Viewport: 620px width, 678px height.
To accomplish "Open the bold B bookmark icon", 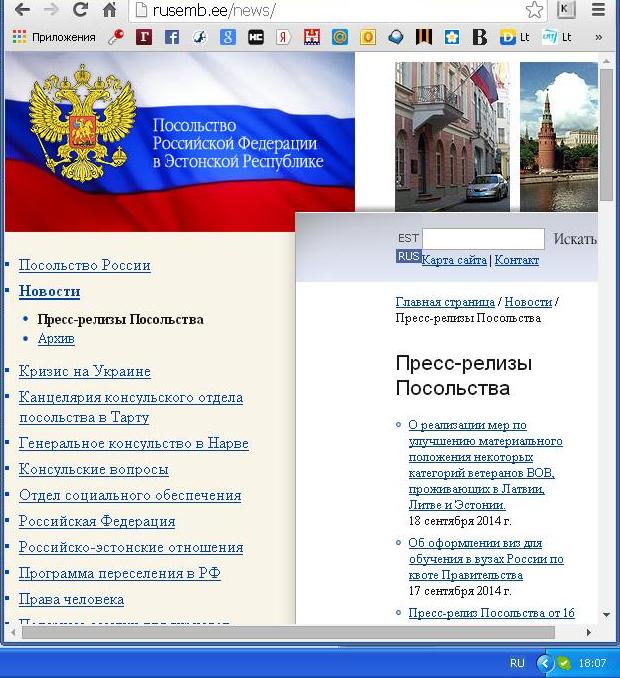I will tap(479, 37).
